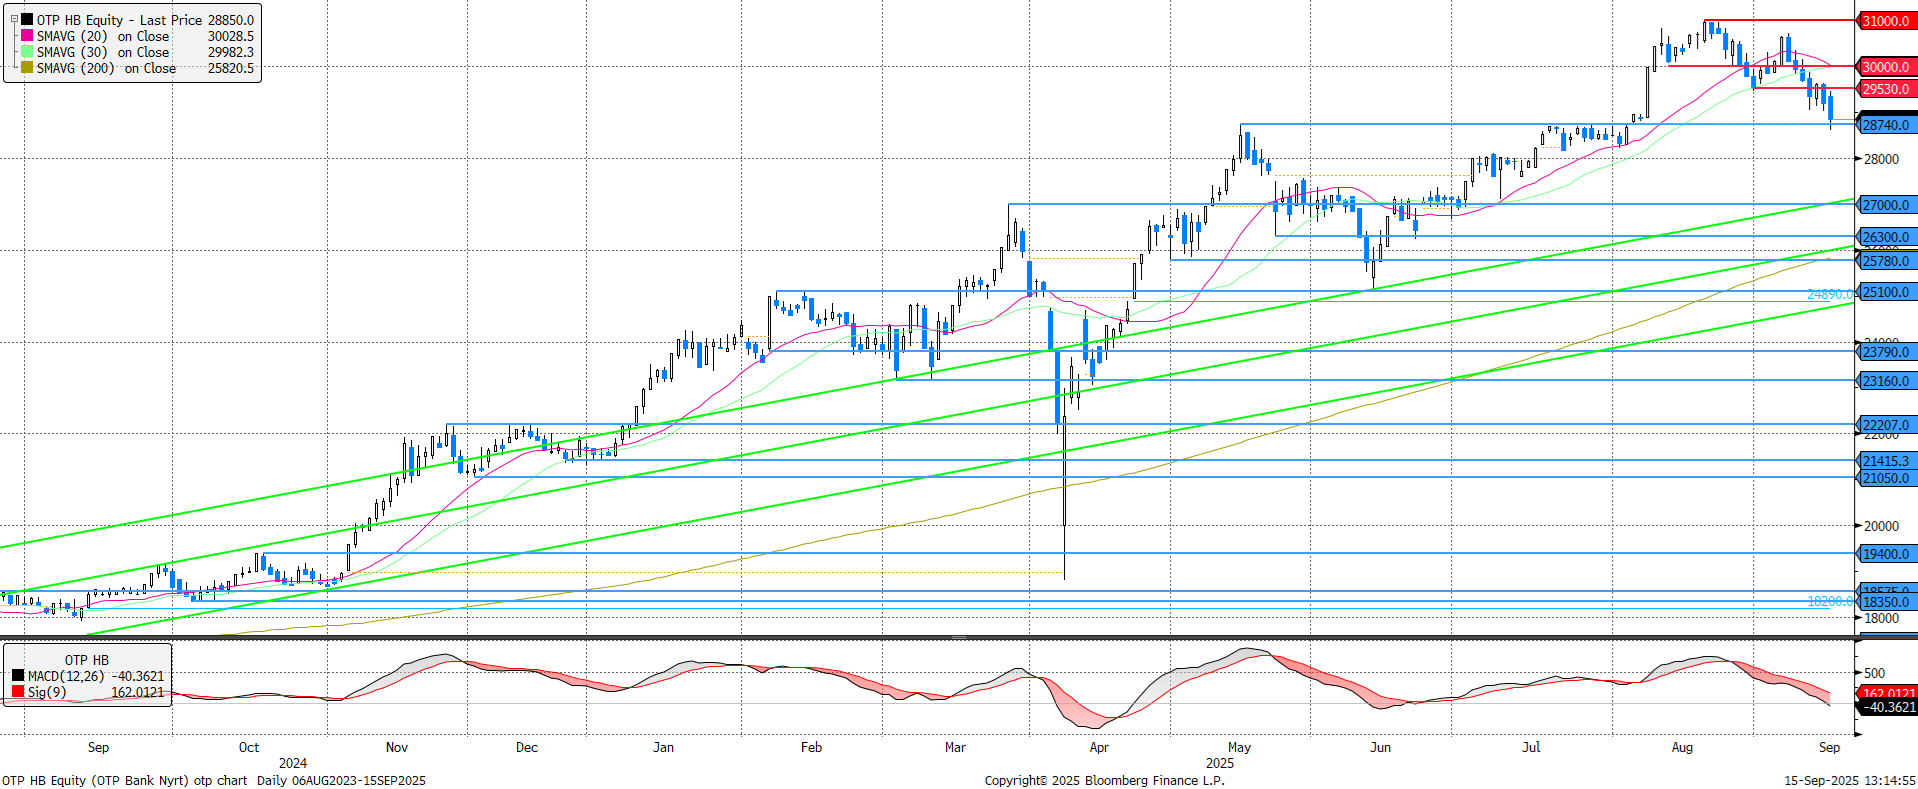Click the green SMAVG (30) color swatch
Viewport: 1918px width, 789px height.
pos(27,52)
